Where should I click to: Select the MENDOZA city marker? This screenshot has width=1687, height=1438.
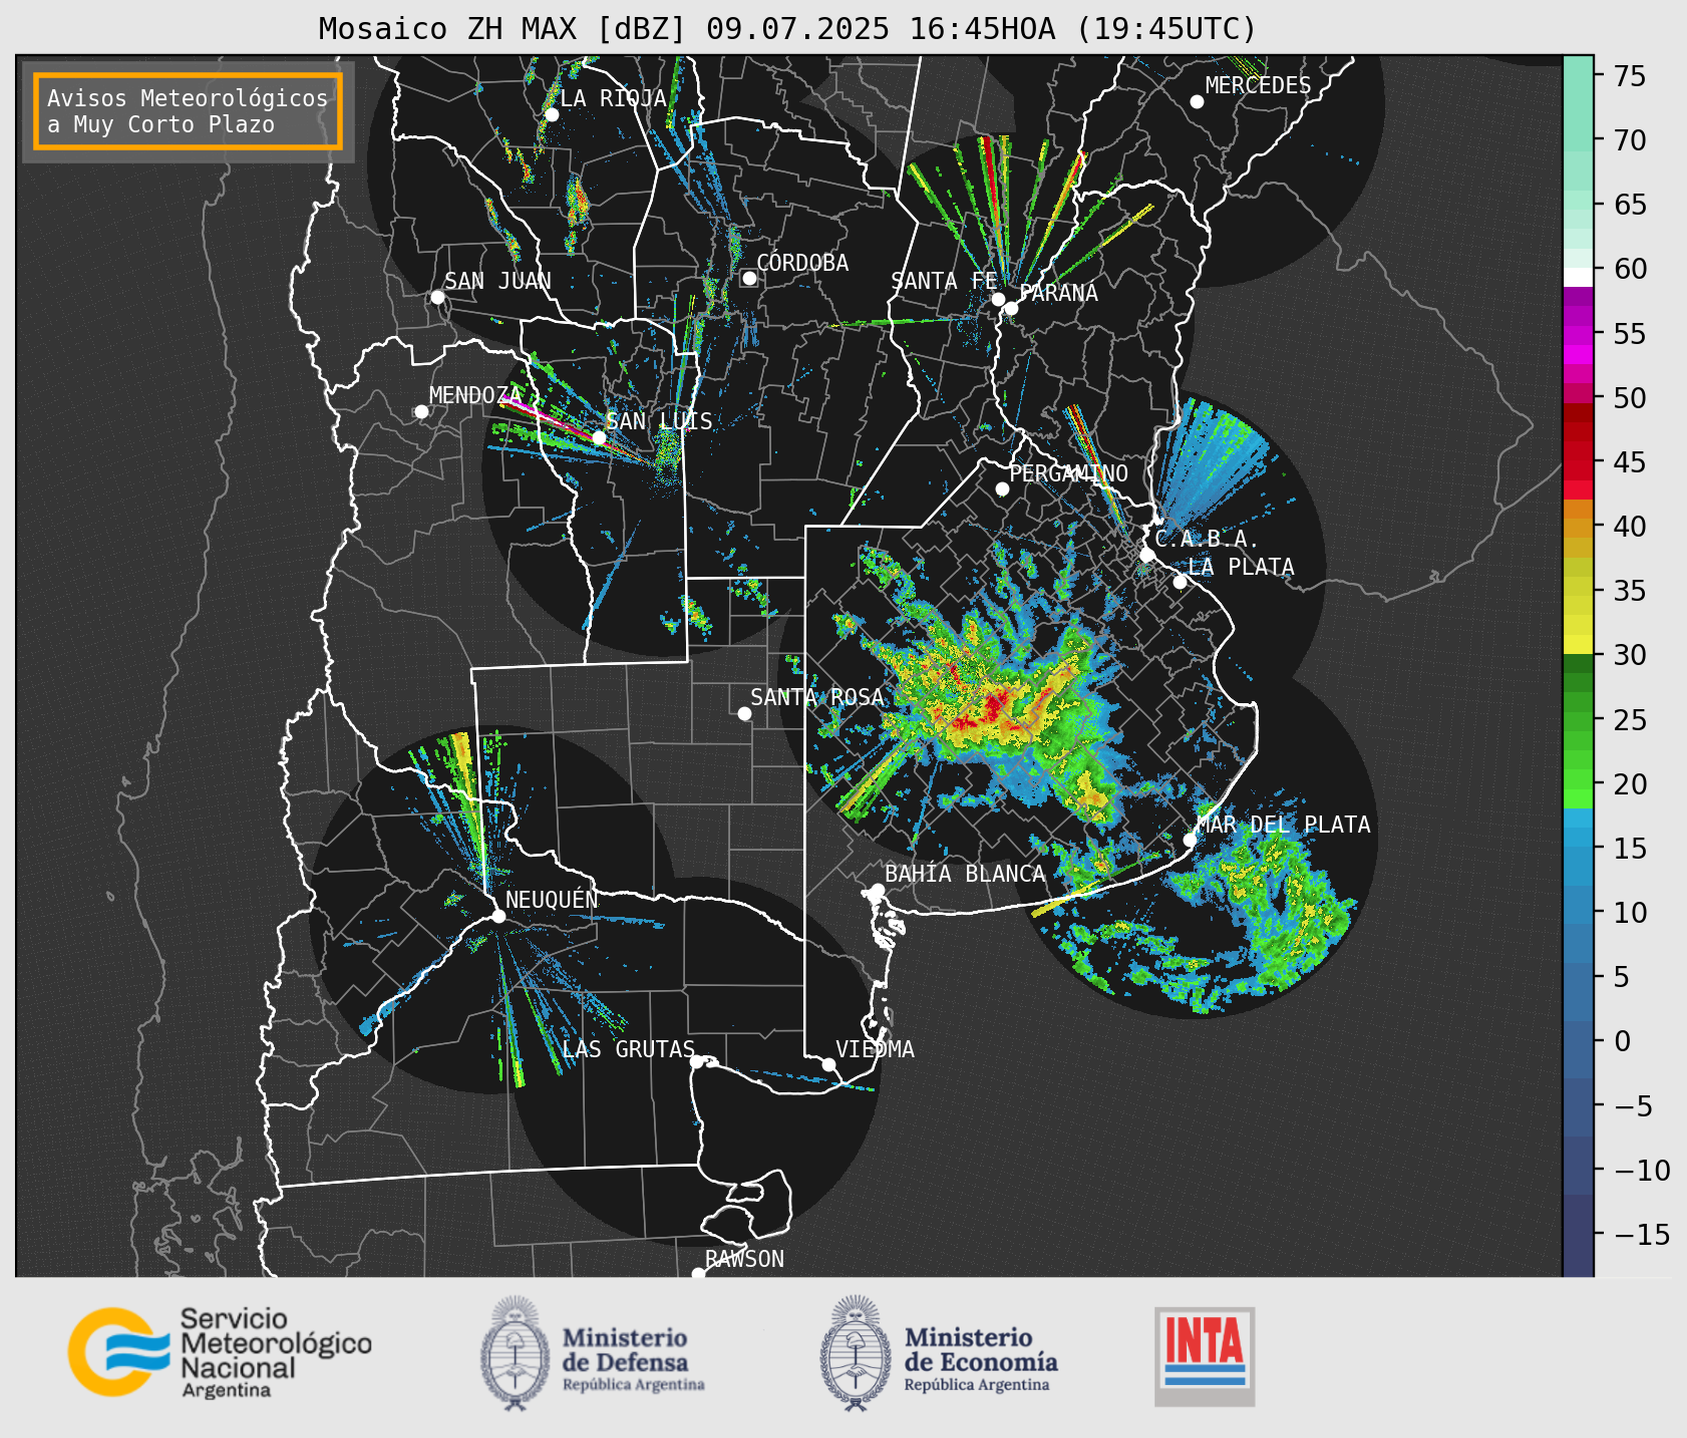pyautogui.click(x=421, y=412)
